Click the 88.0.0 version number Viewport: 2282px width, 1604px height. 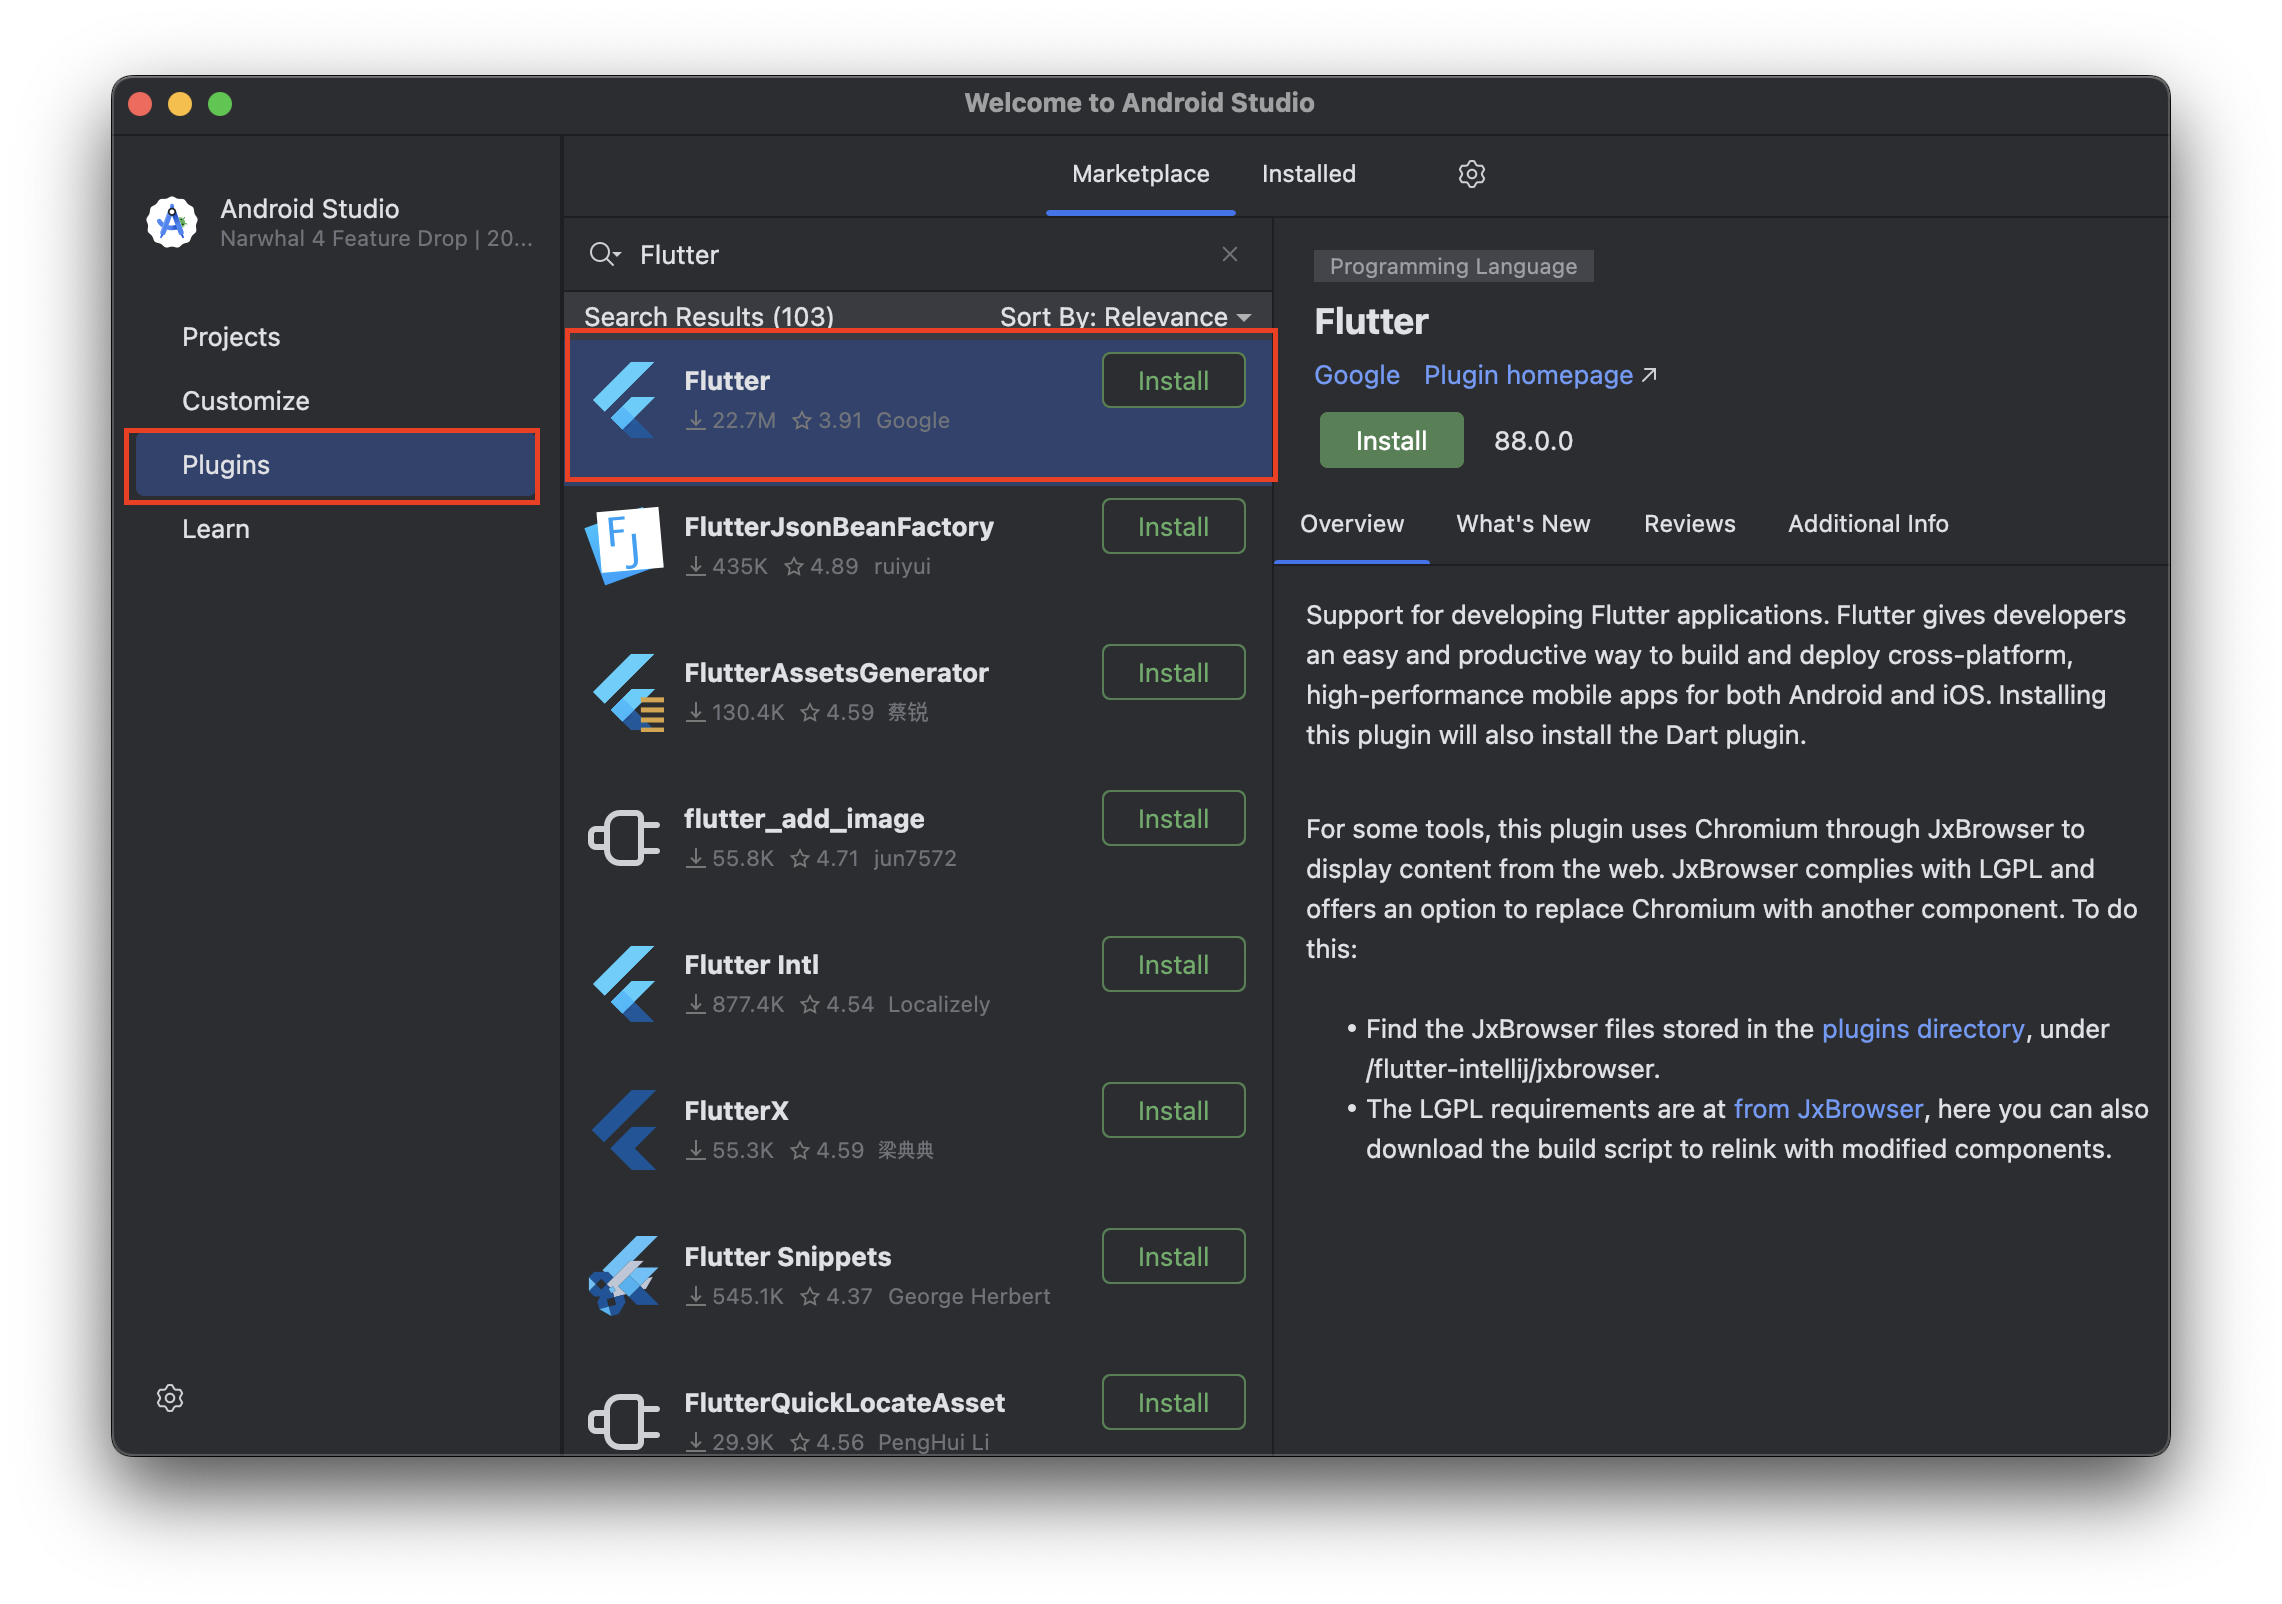(x=1533, y=441)
